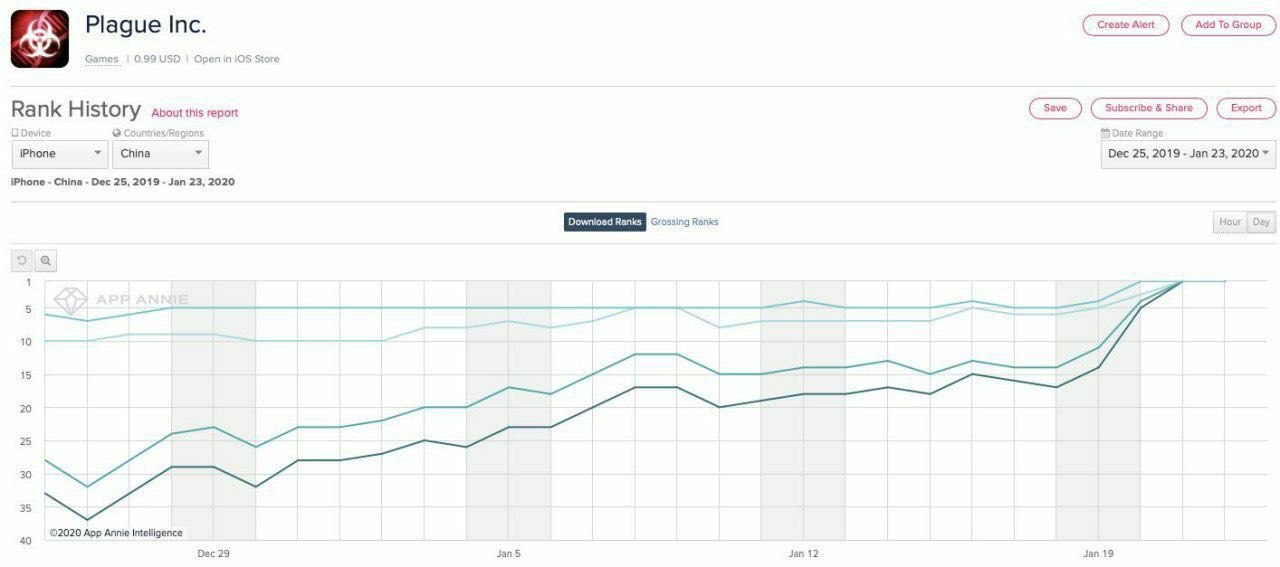Click the Plague Inc. title text

[146, 25]
